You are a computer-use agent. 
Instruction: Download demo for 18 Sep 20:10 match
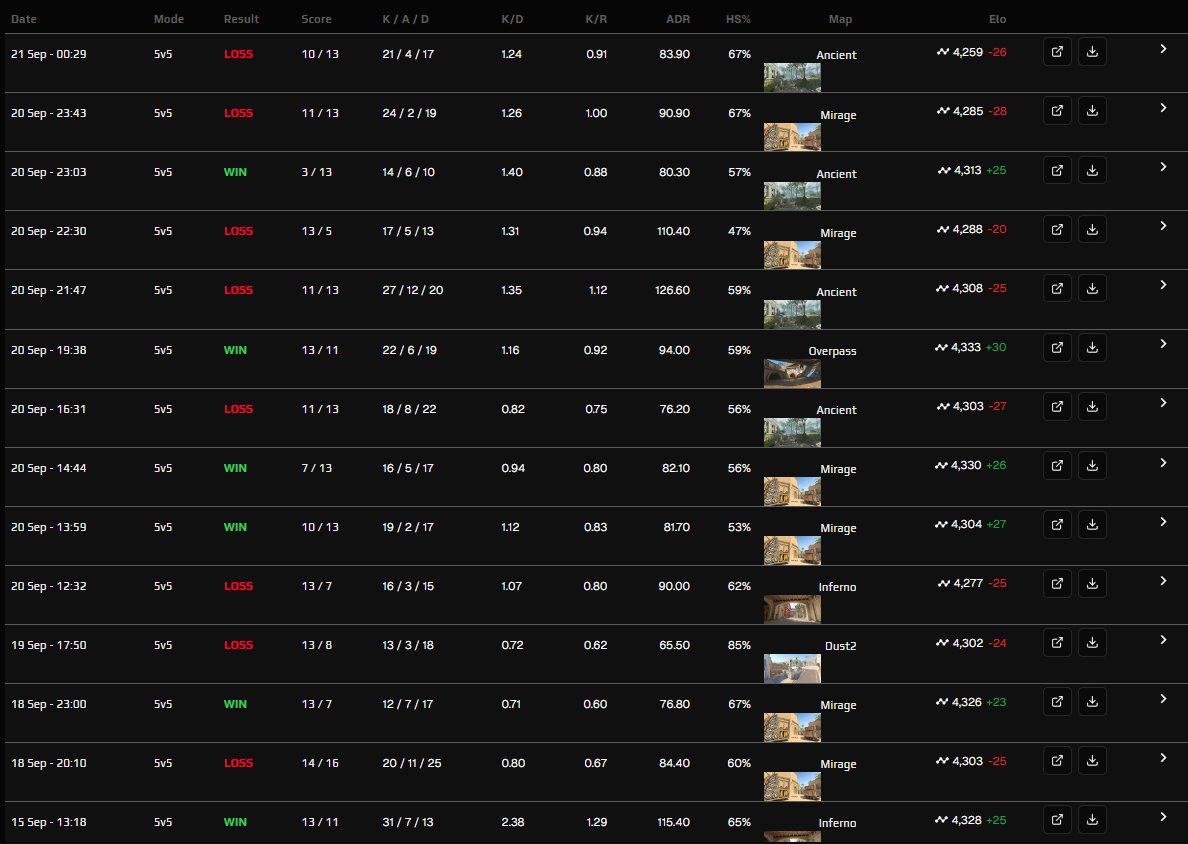[x=1092, y=761]
